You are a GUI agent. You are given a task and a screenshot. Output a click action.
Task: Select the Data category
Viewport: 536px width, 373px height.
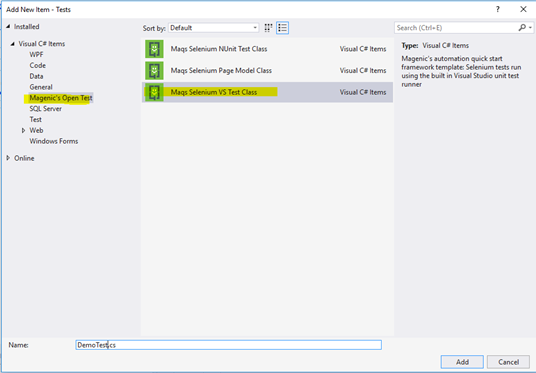pyautogui.click(x=36, y=76)
